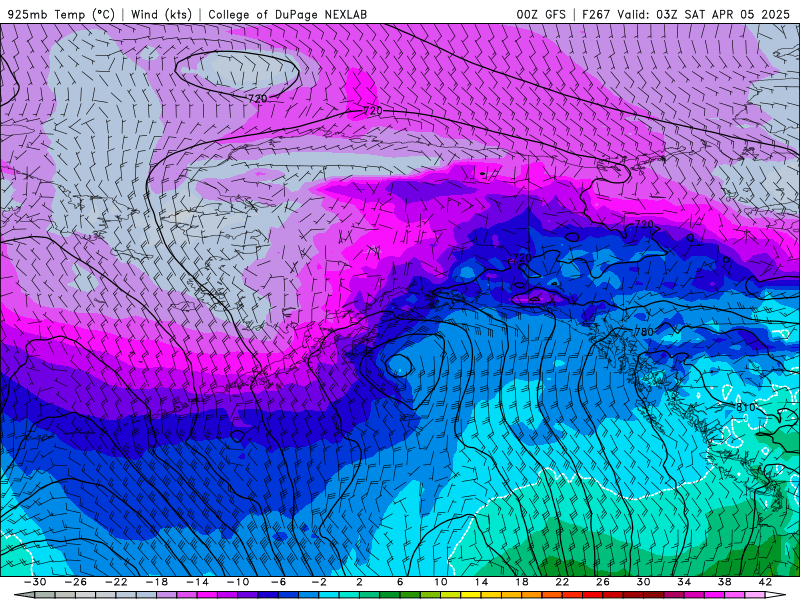
Task: Click "College of DuPage NEXLAB" header text
Action: tap(287, 14)
